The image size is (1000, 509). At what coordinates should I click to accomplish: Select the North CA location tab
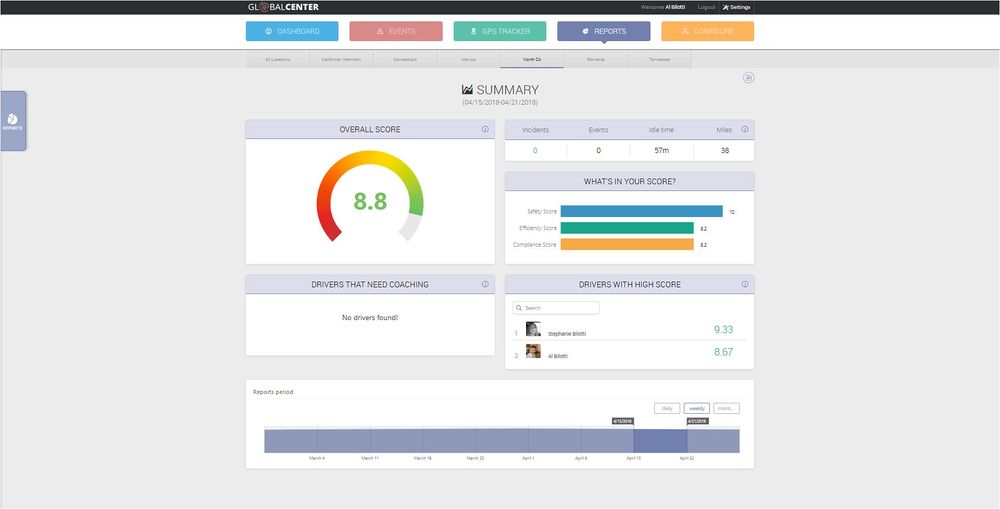[531, 60]
